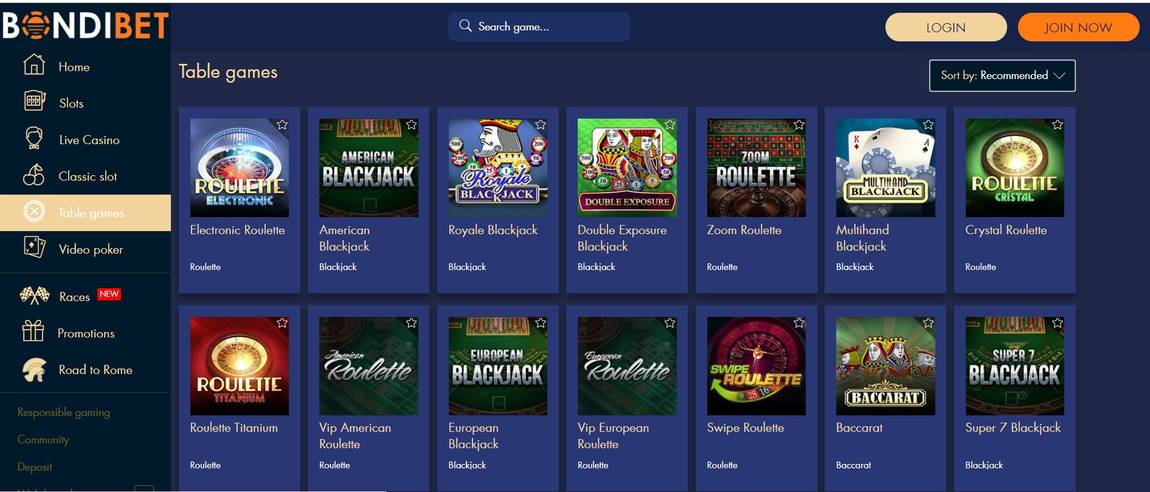This screenshot has height=492, width=1150.
Task: Star the Swipe Roulette game
Action: [799, 323]
